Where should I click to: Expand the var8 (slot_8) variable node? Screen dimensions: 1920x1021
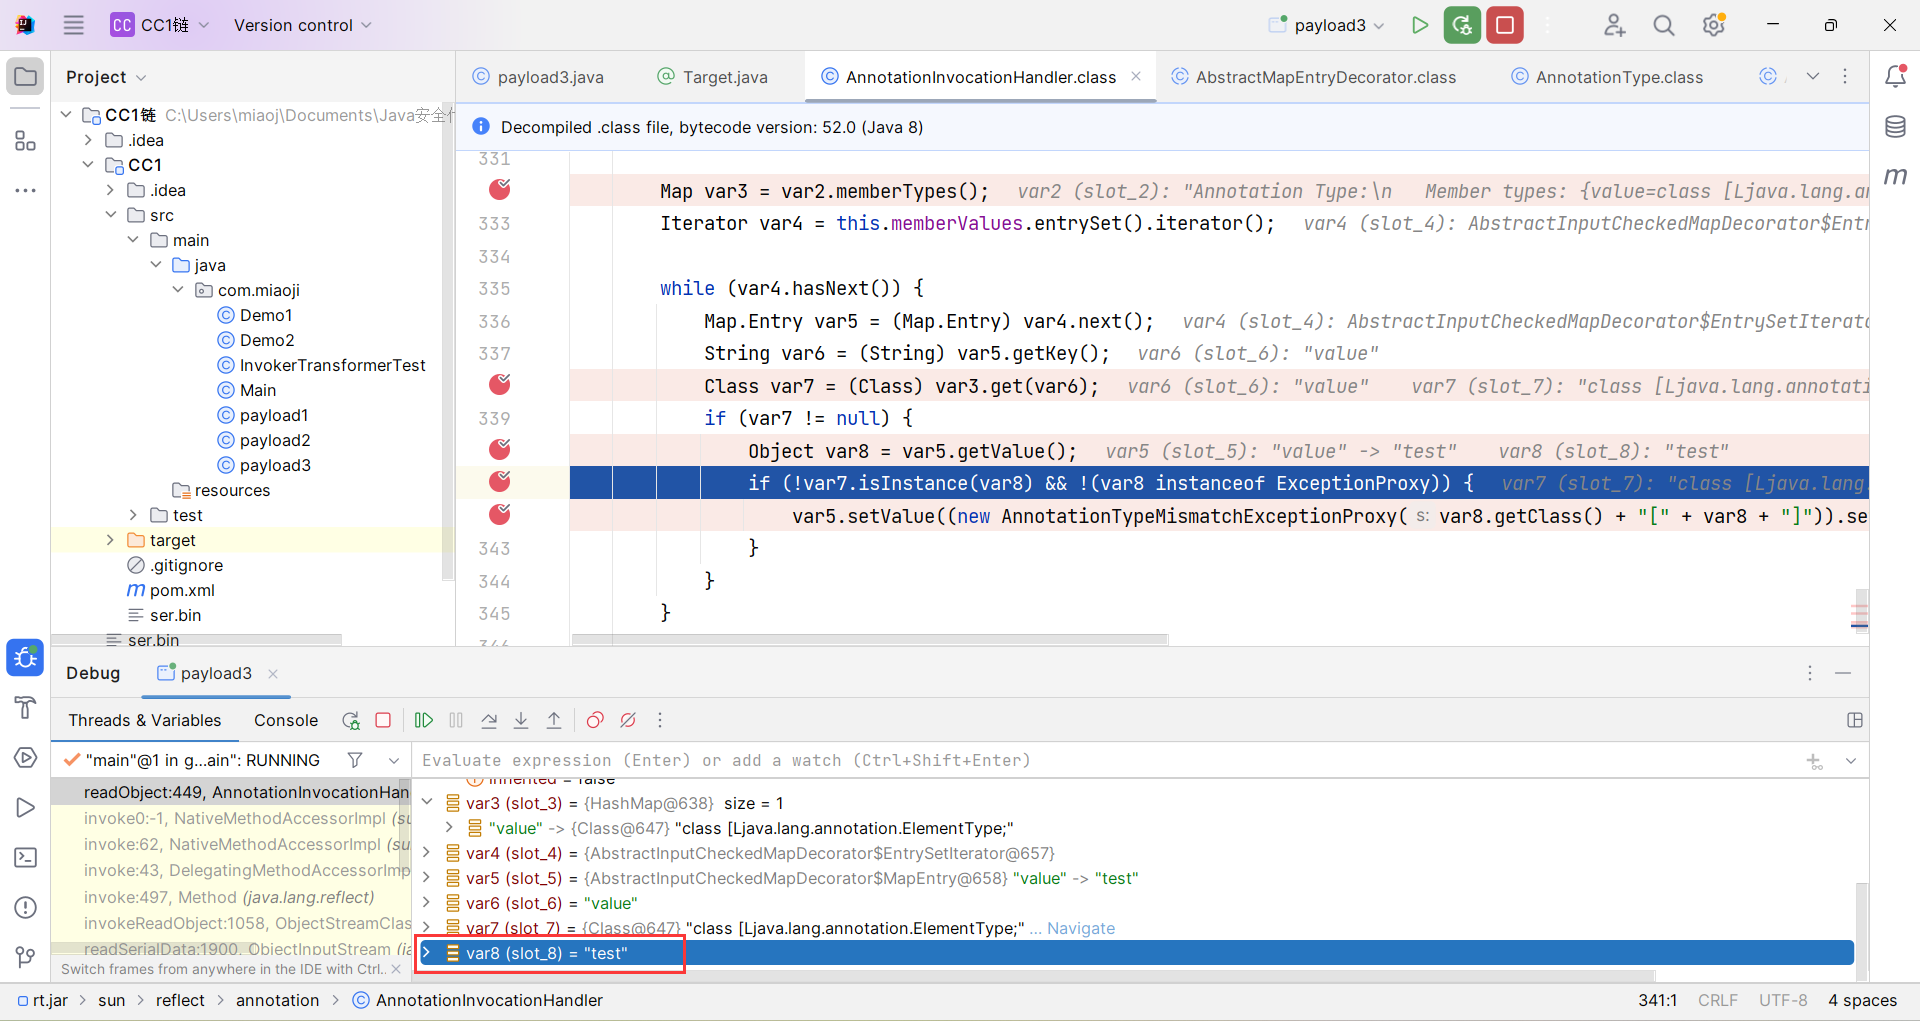click(427, 953)
